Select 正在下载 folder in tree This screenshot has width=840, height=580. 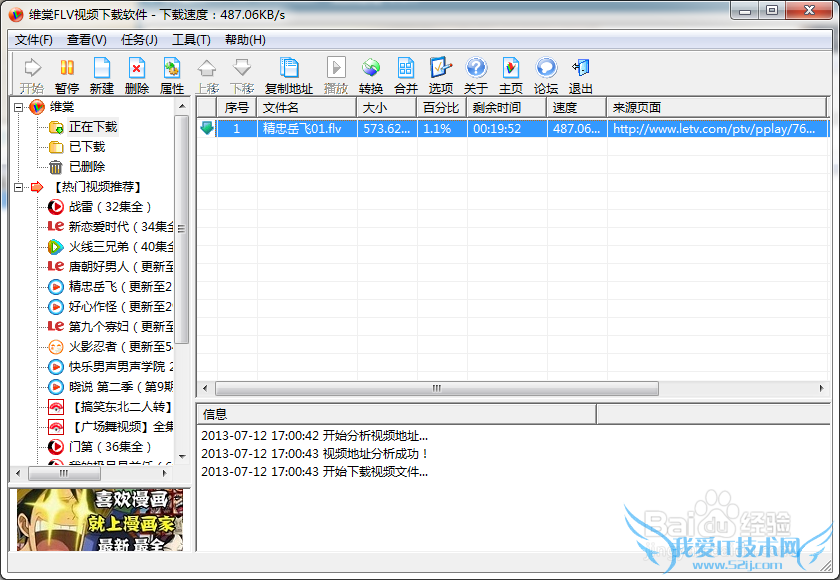pyautogui.click(x=93, y=127)
